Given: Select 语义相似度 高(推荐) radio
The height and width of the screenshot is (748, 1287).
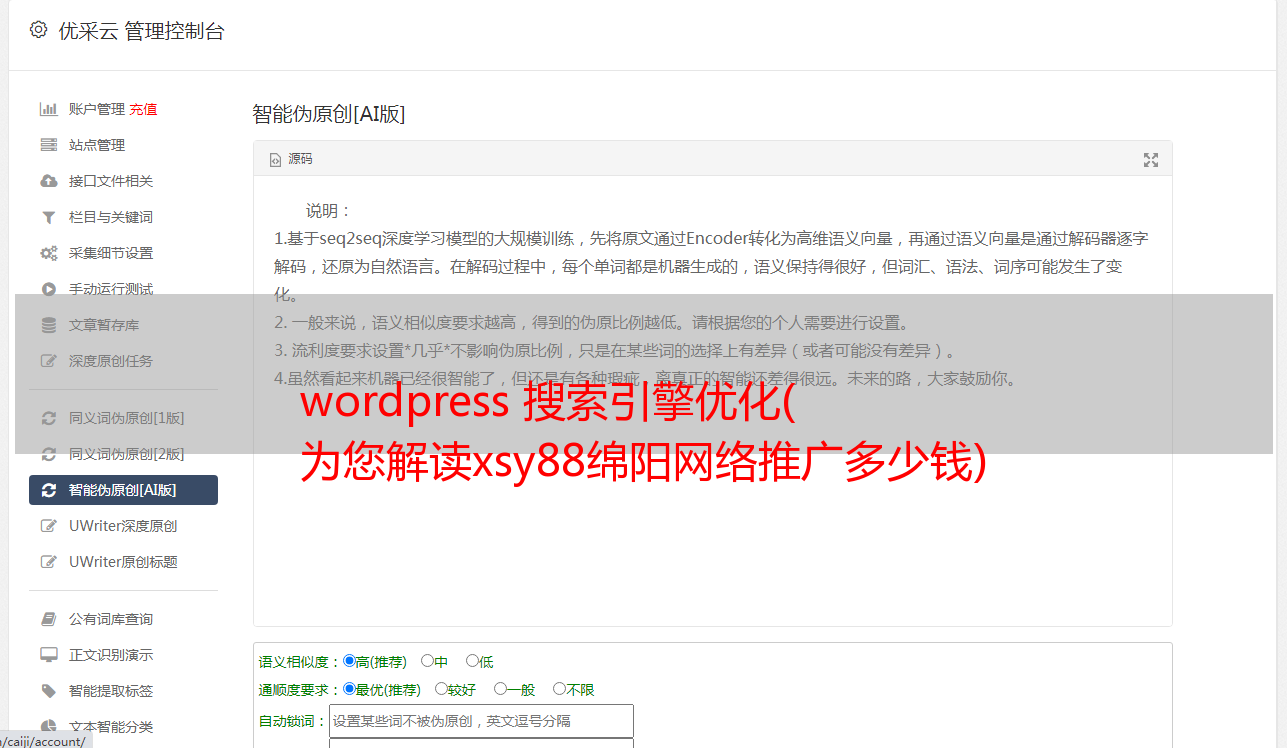Looking at the screenshot, I should tap(349, 661).
